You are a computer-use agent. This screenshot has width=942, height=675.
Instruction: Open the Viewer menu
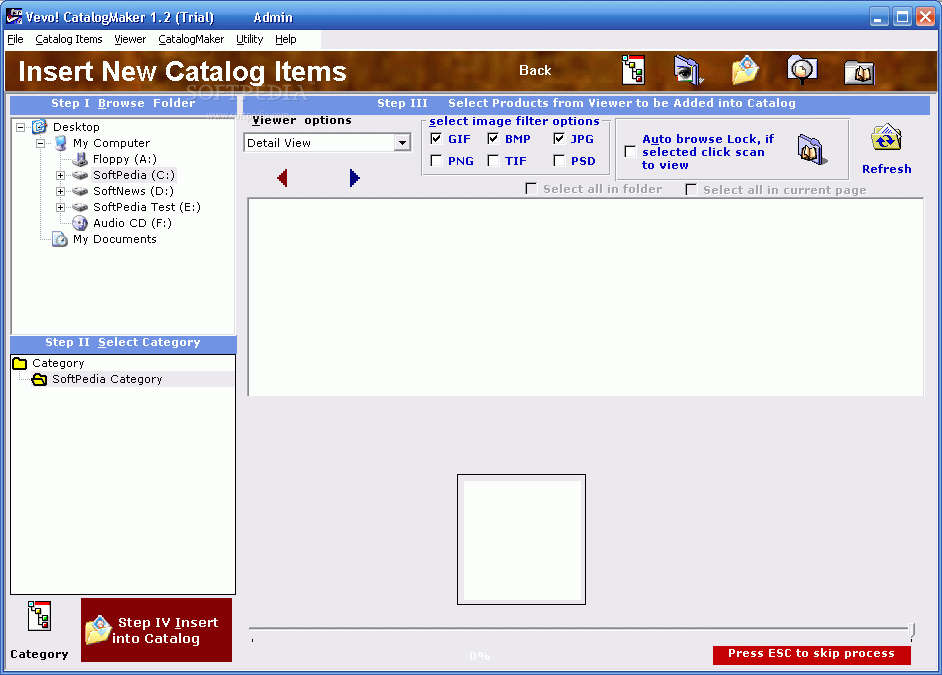(x=130, y=39)
